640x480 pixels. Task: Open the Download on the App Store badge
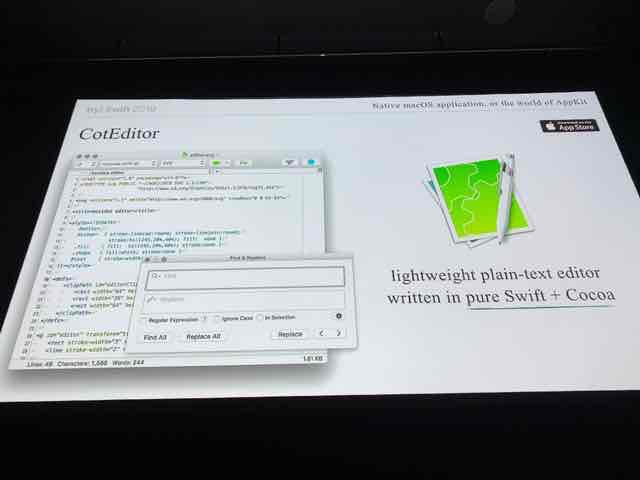[x=570, y=125]
